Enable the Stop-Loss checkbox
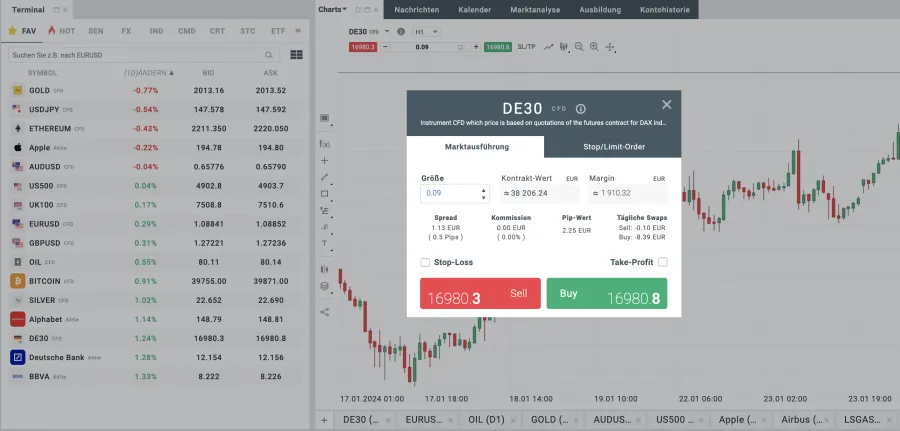This screenshot has width=900, height=431. (426, 262)
